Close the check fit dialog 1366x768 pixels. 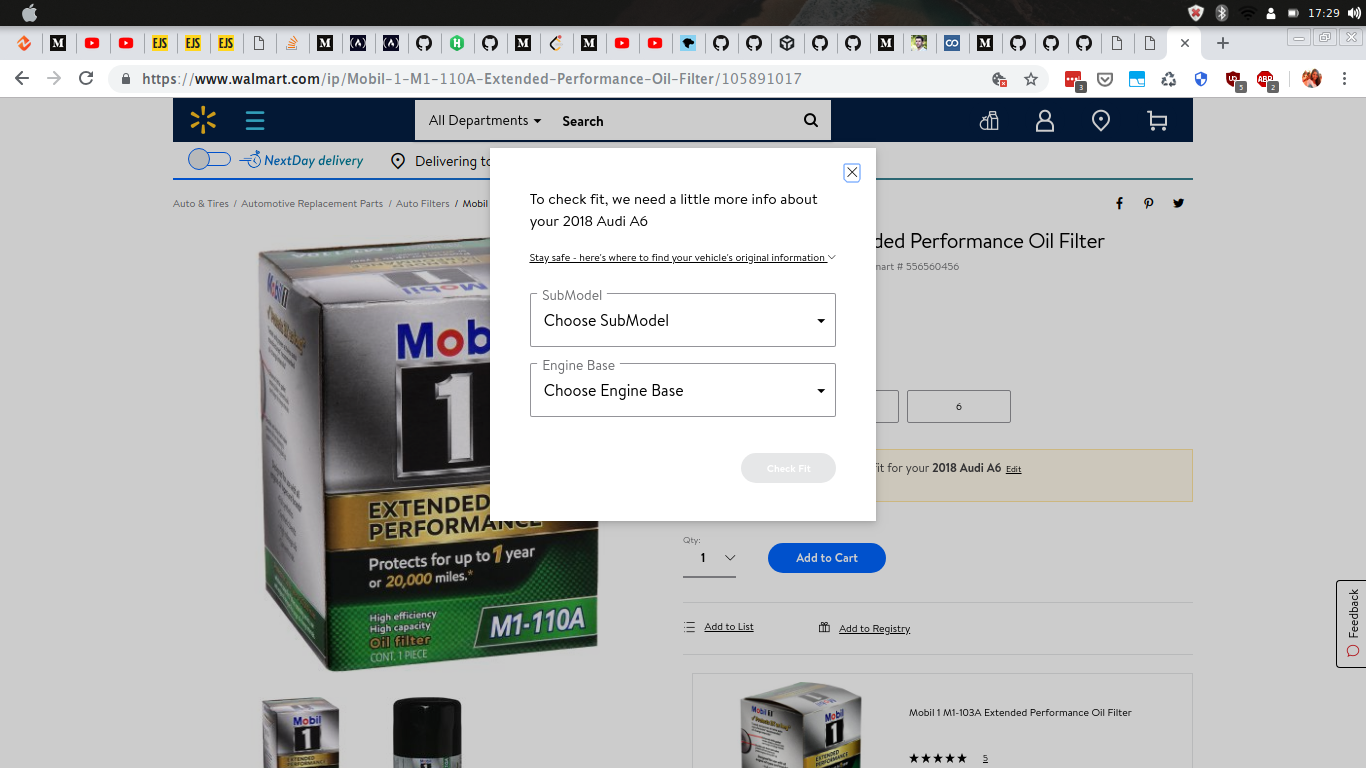[852, 172]
